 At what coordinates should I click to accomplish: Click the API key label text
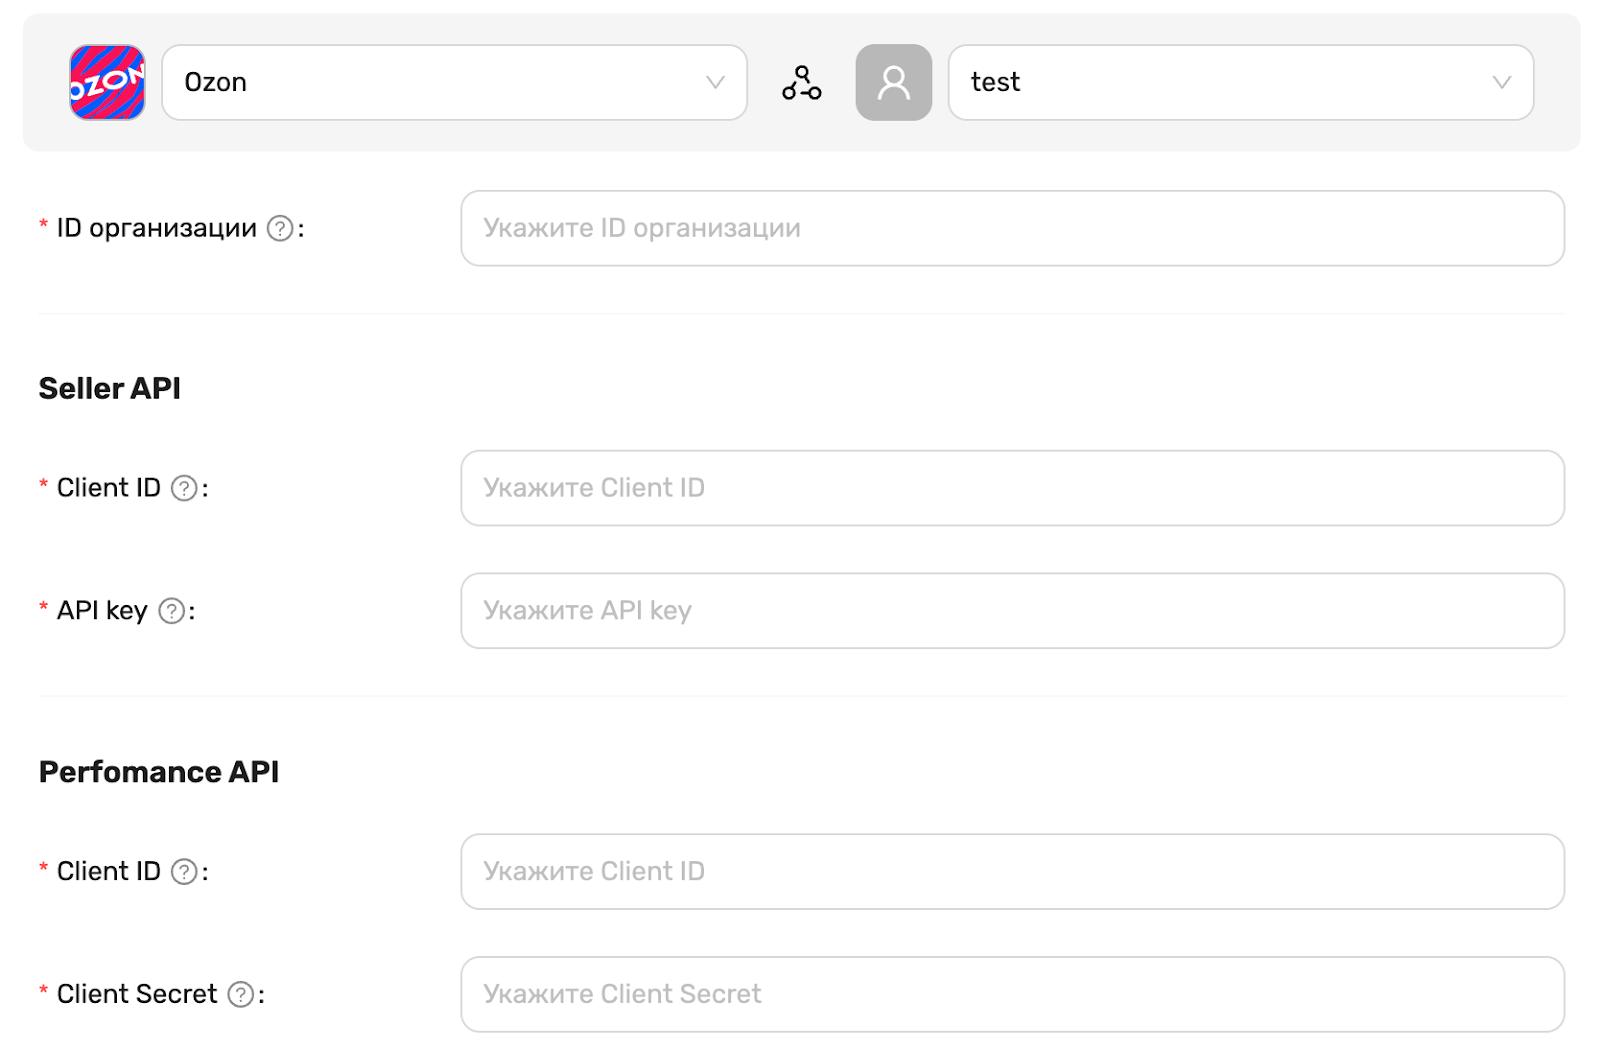102,611
